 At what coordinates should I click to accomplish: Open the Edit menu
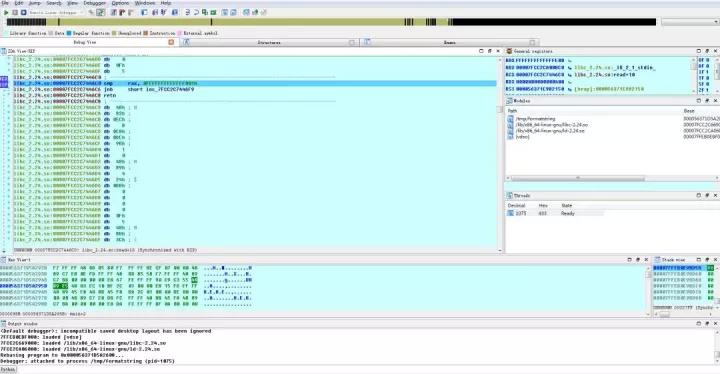click(19, 3)
